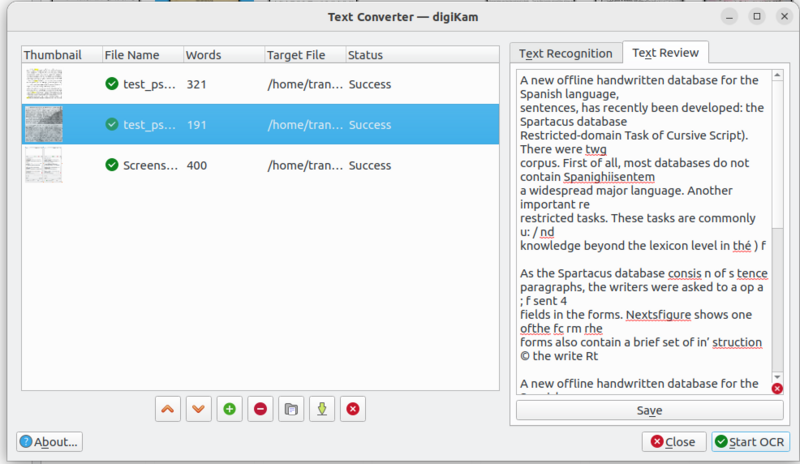Click the green down-arrow load button

pyautogui.click(x=321, y=408)
